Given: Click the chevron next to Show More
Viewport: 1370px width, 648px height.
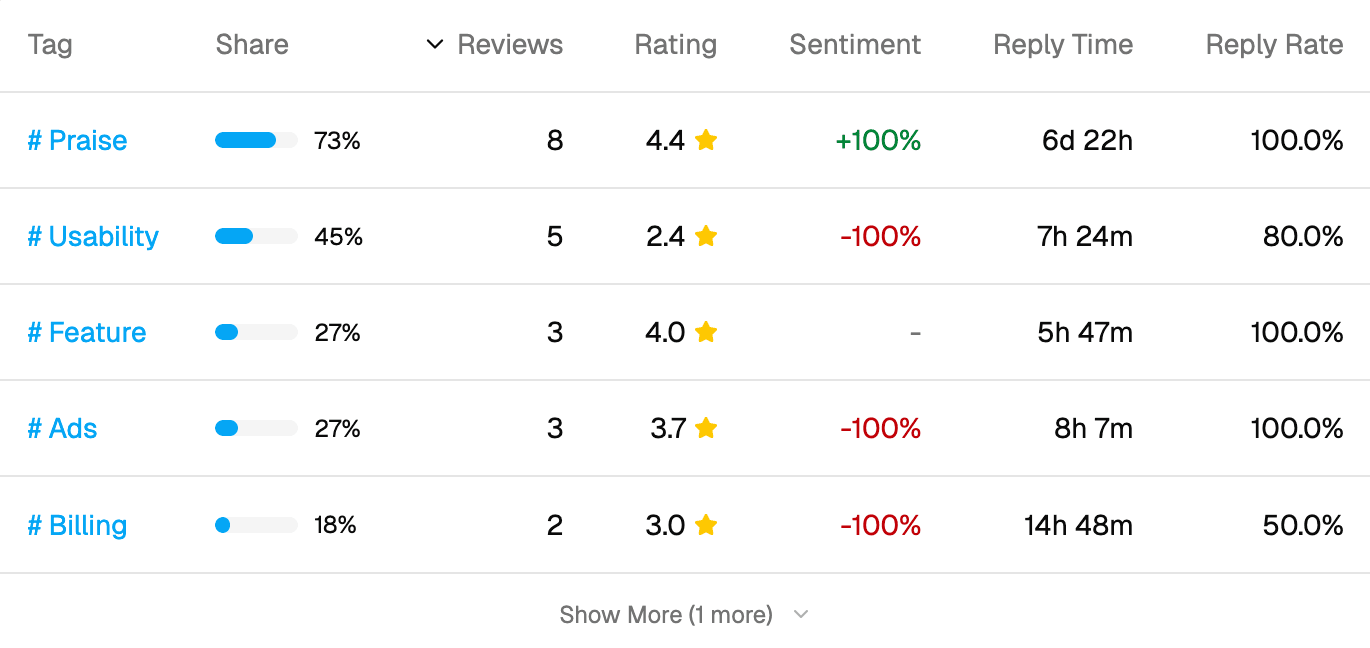Looking at the screenshot, I should click(800, 614).
